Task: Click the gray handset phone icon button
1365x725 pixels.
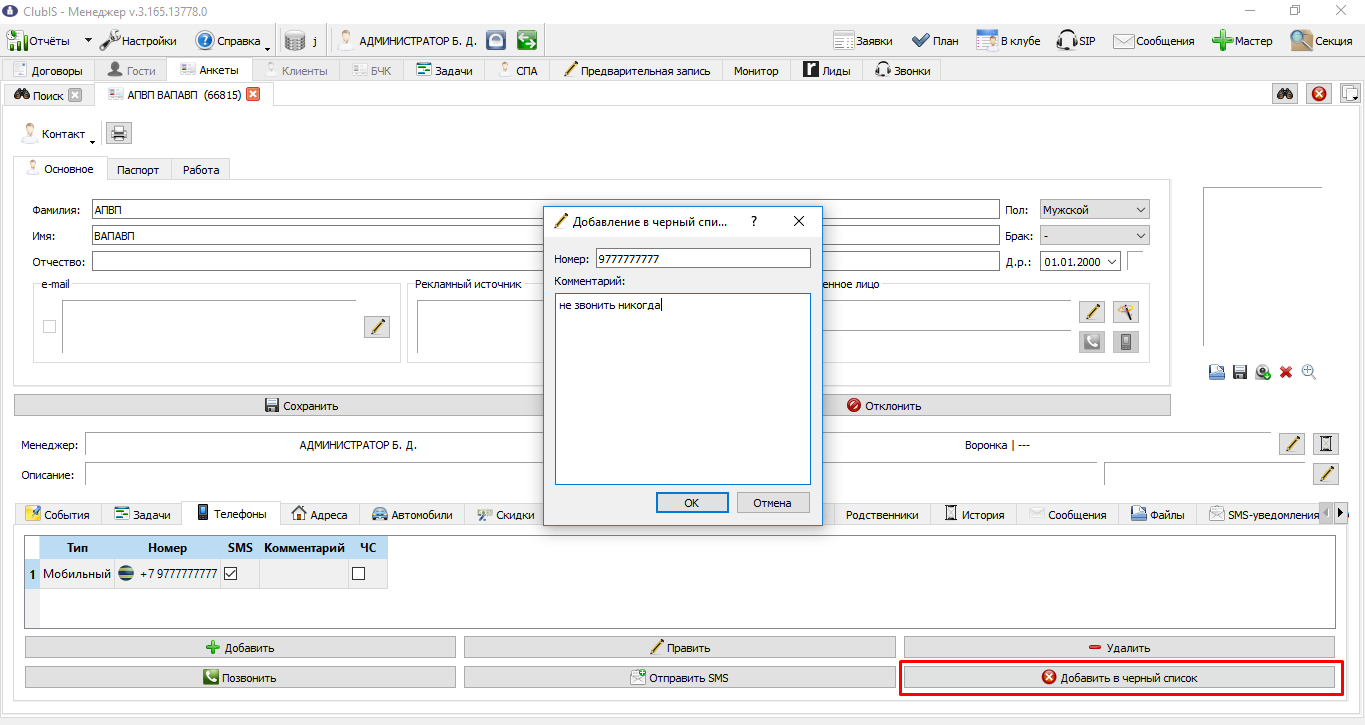Action: (x=1092, y=342)
